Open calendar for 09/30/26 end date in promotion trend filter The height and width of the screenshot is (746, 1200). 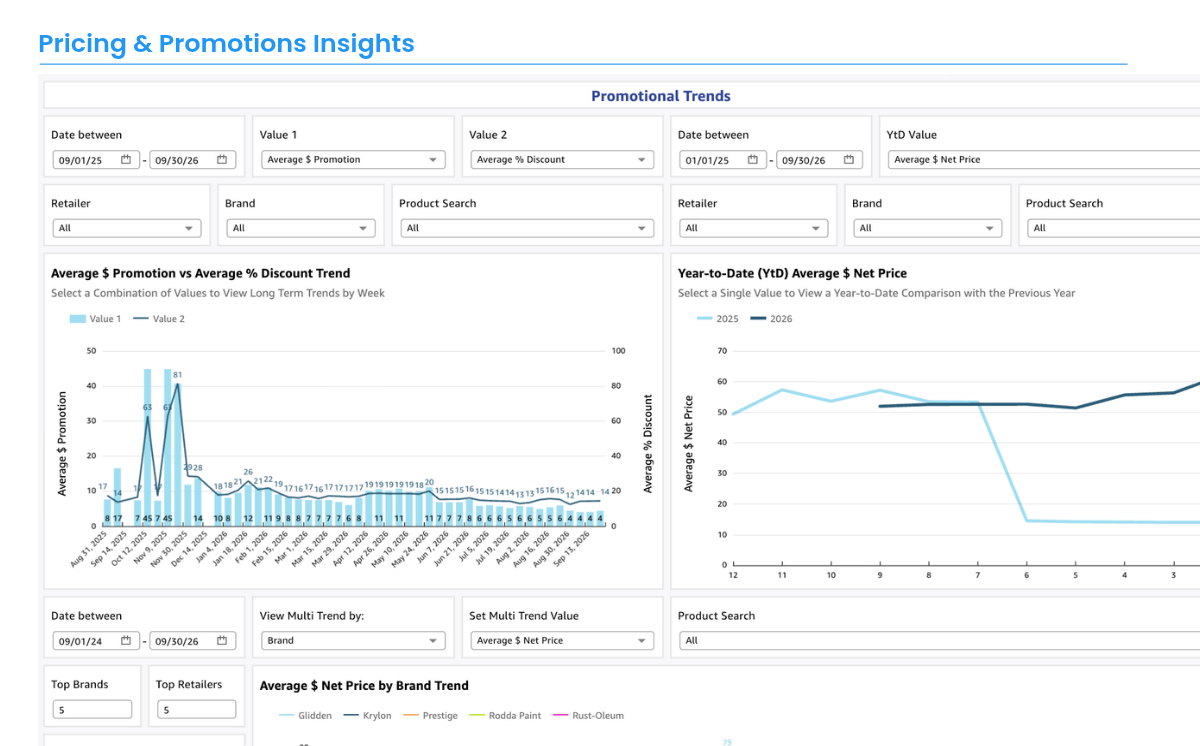click(222, 160)
